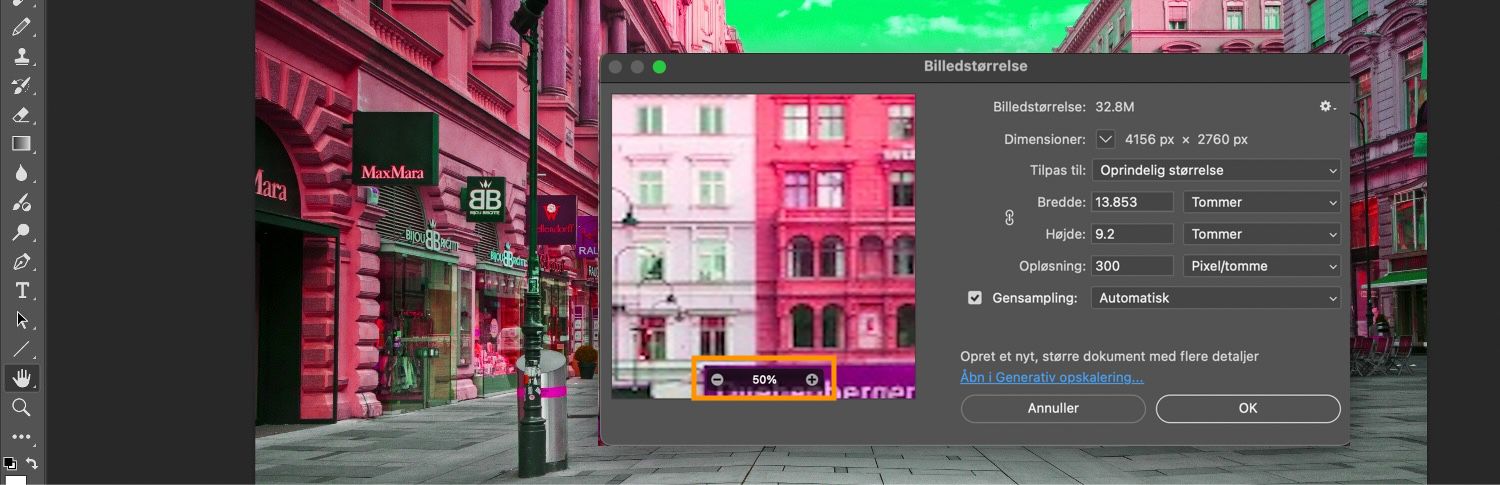
Task: Click the 50% preview zoom value
Action: pyautogui.click(x=764, y=380)
